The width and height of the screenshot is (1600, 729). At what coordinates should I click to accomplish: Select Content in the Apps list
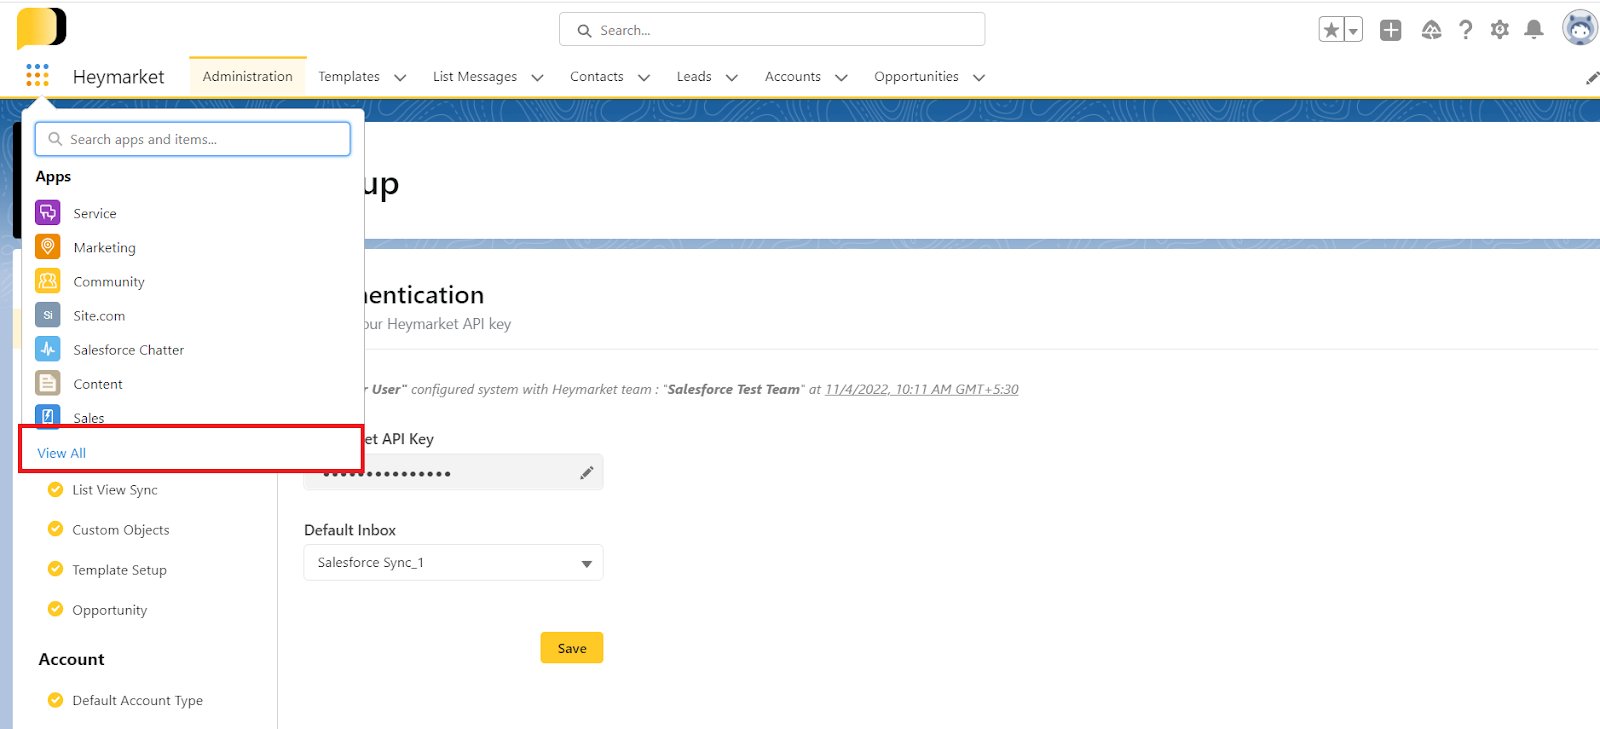pos(98,384)
